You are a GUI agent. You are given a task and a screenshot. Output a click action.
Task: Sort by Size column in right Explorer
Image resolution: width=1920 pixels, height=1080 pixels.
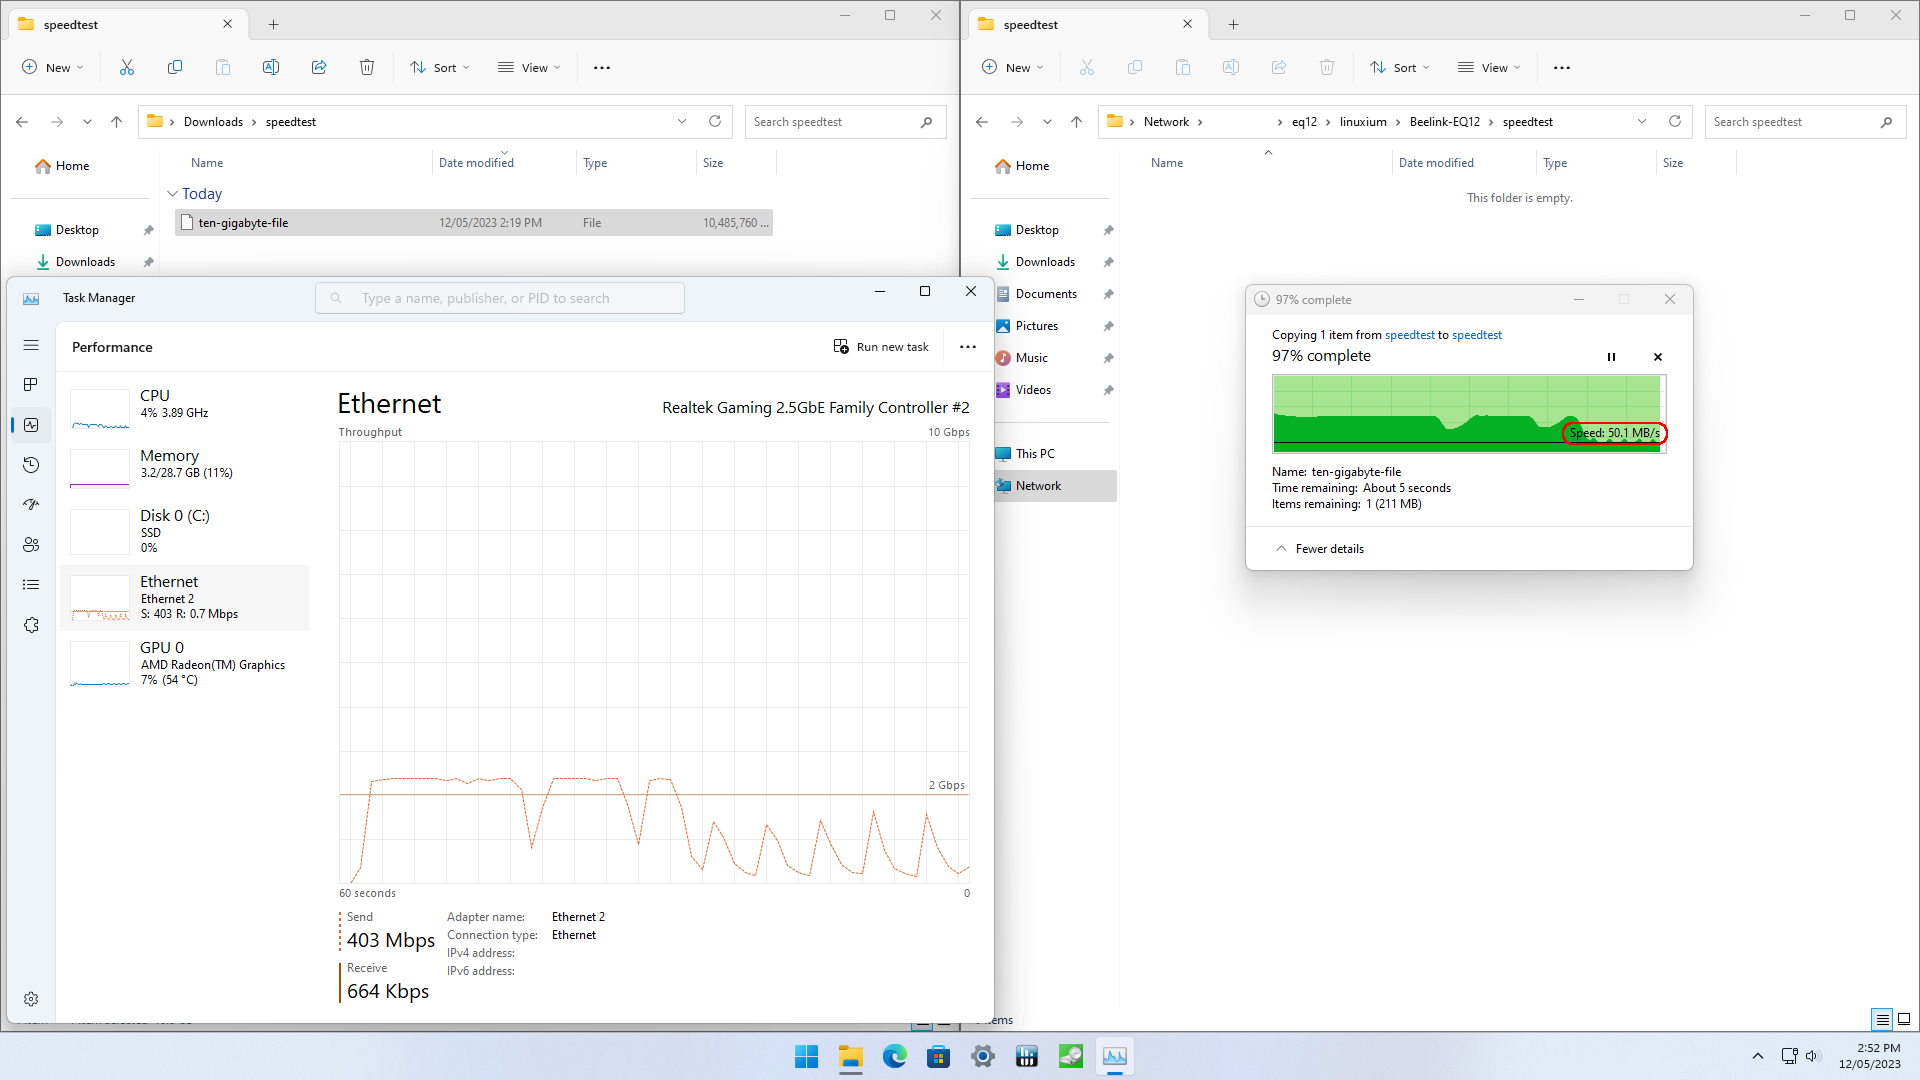point(1673,163)
